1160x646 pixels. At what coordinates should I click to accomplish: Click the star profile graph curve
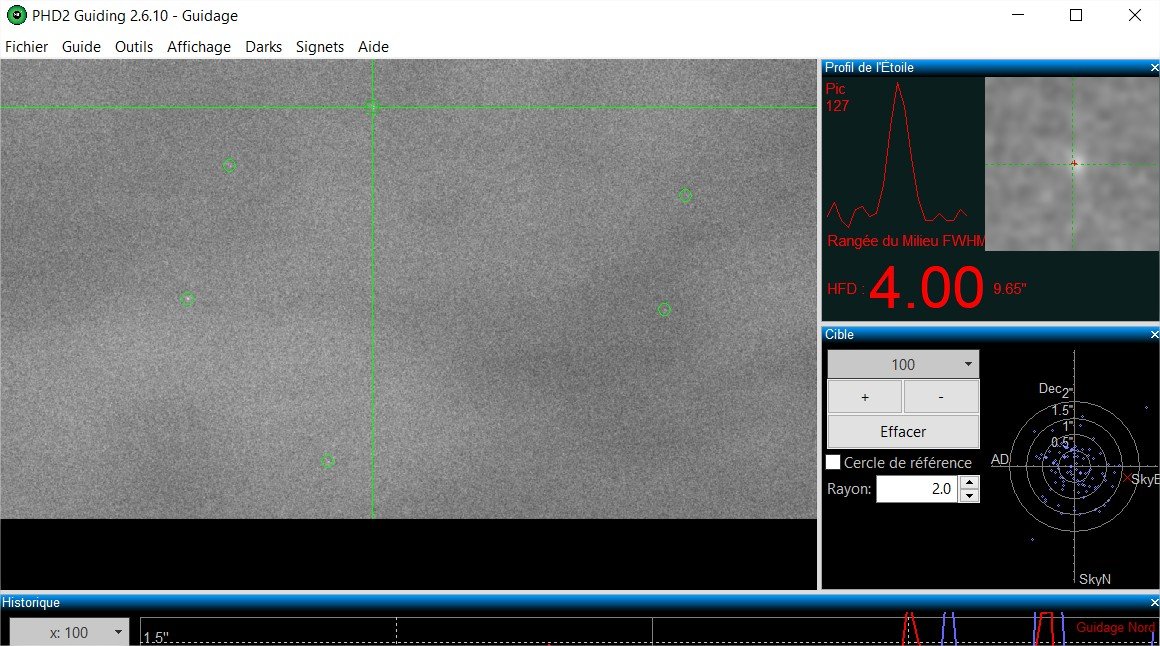[897, 154]
